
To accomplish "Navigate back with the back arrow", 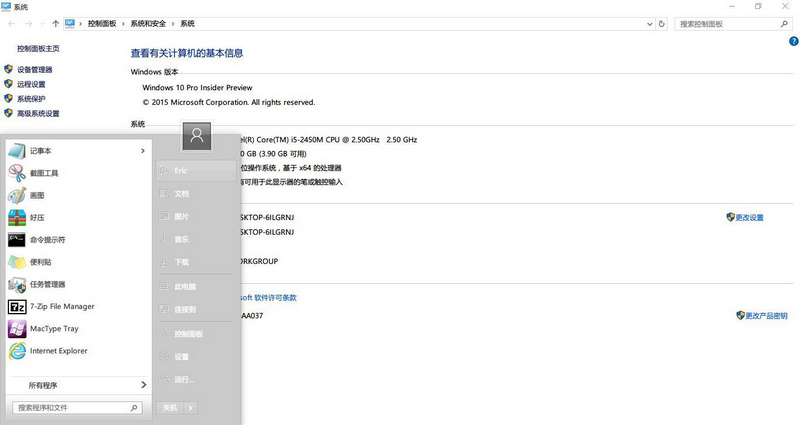I will (12, 23).
